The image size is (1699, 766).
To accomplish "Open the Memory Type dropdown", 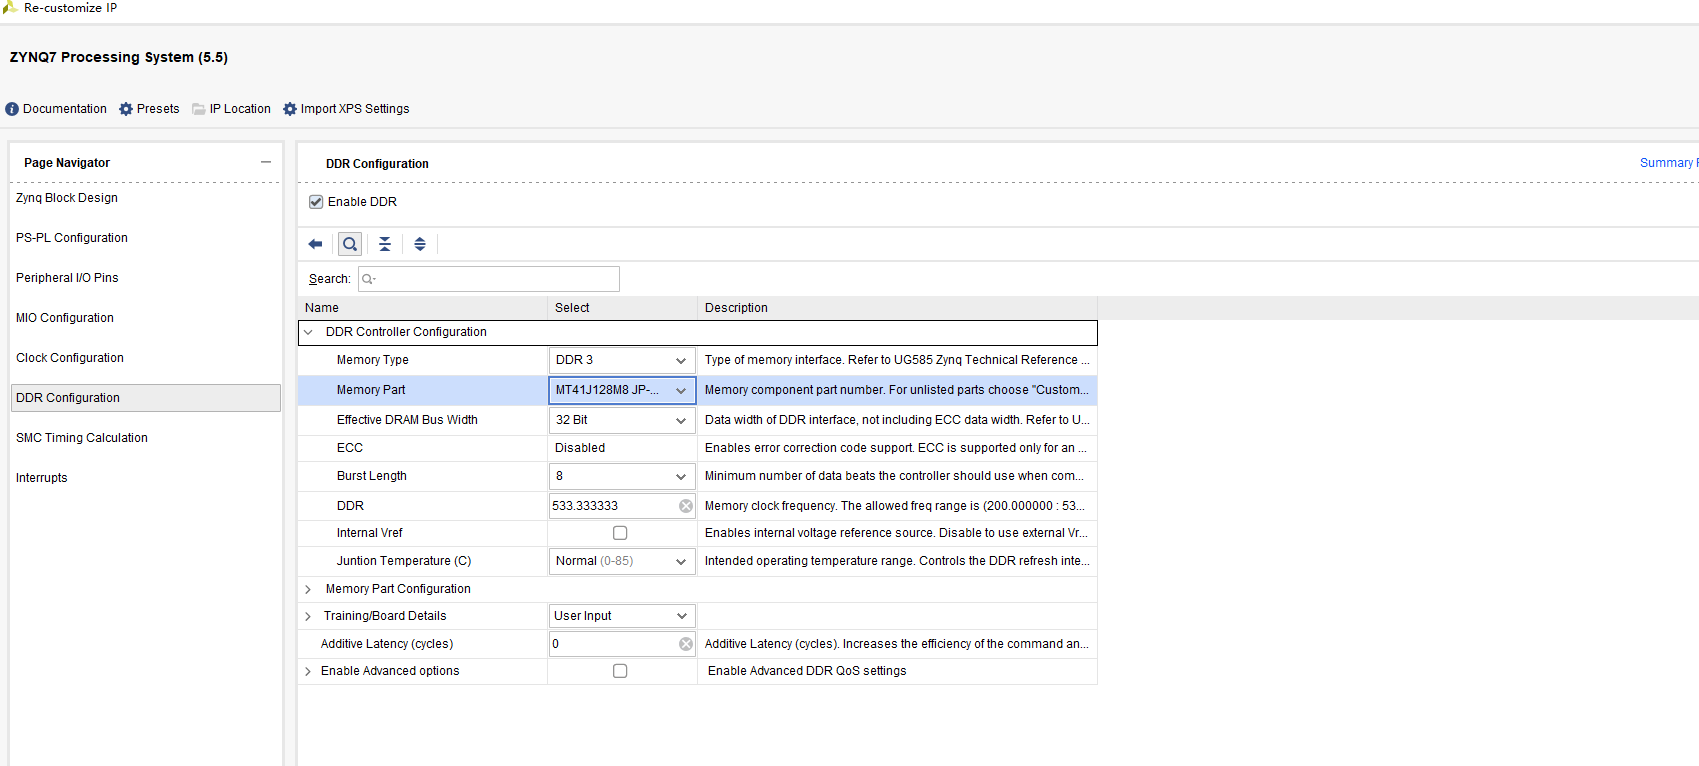I will 622,360.
